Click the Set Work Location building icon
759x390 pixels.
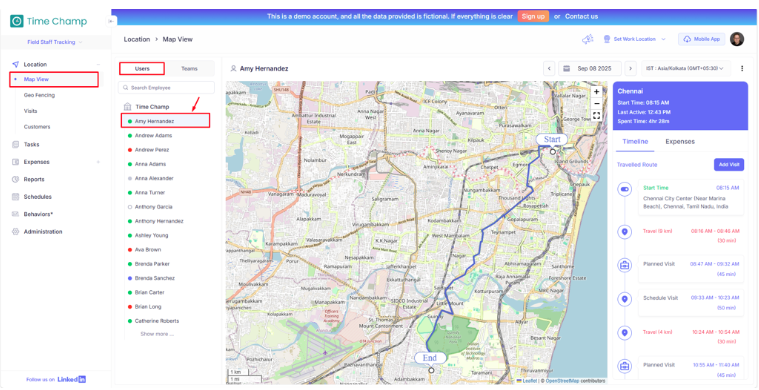(607, 39)
